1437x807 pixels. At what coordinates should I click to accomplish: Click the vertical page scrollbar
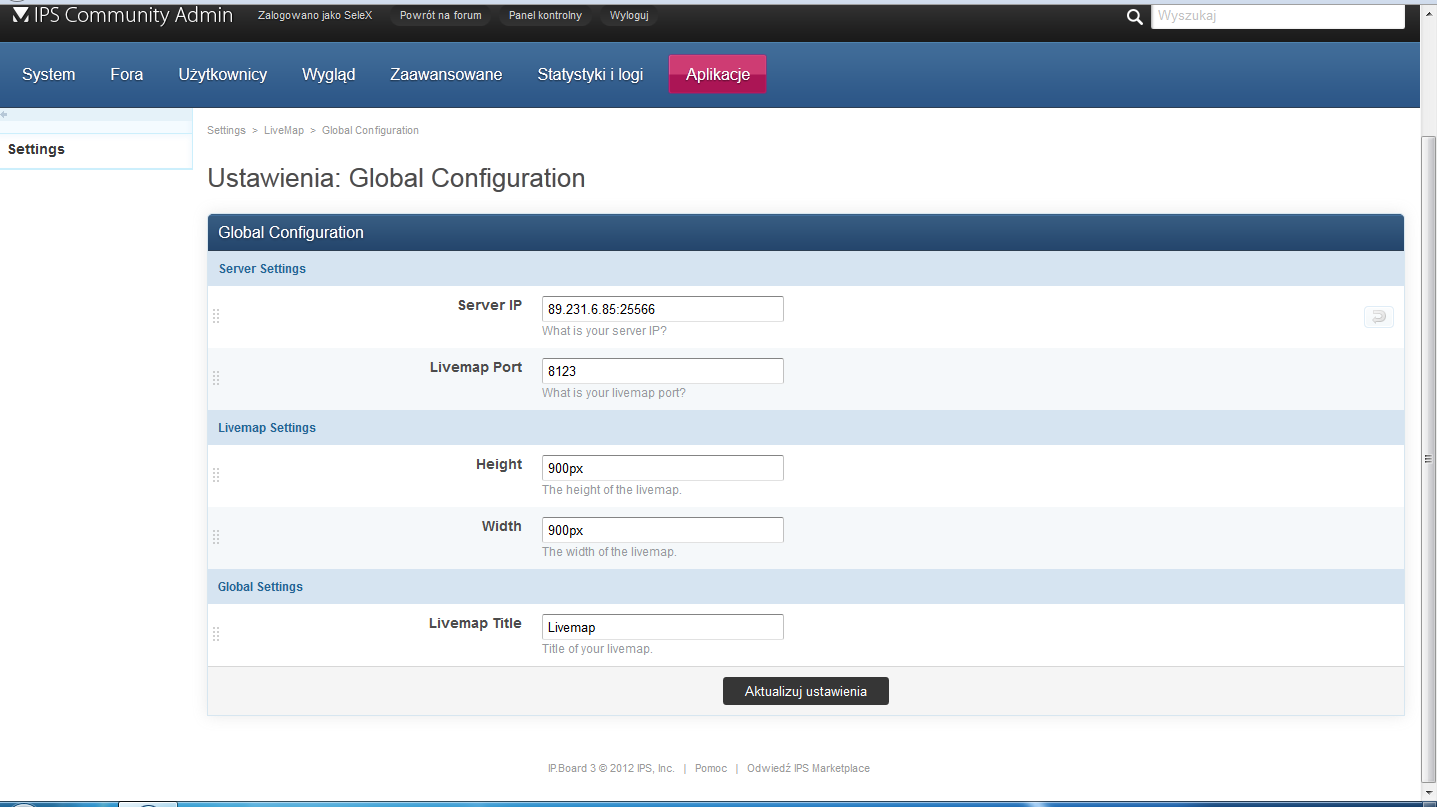pyautogui.click(x=1428, y=458)
